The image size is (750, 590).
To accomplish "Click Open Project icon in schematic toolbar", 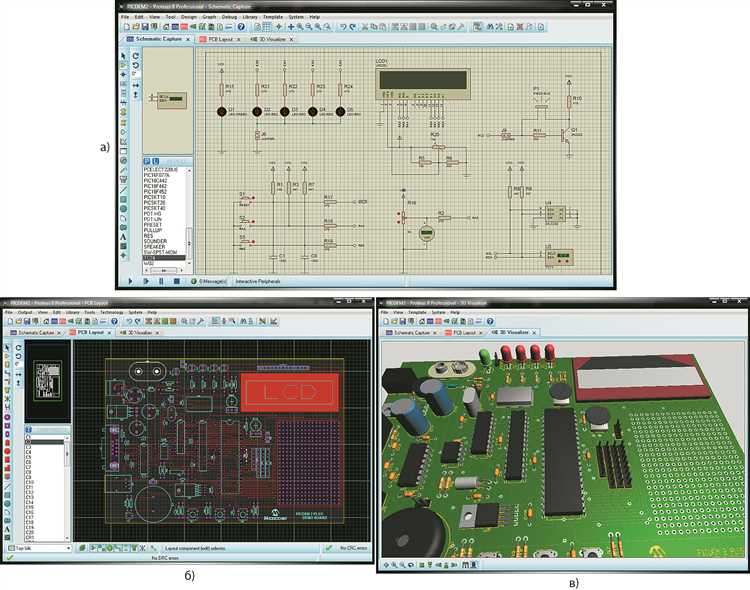I will coord(136,27).
